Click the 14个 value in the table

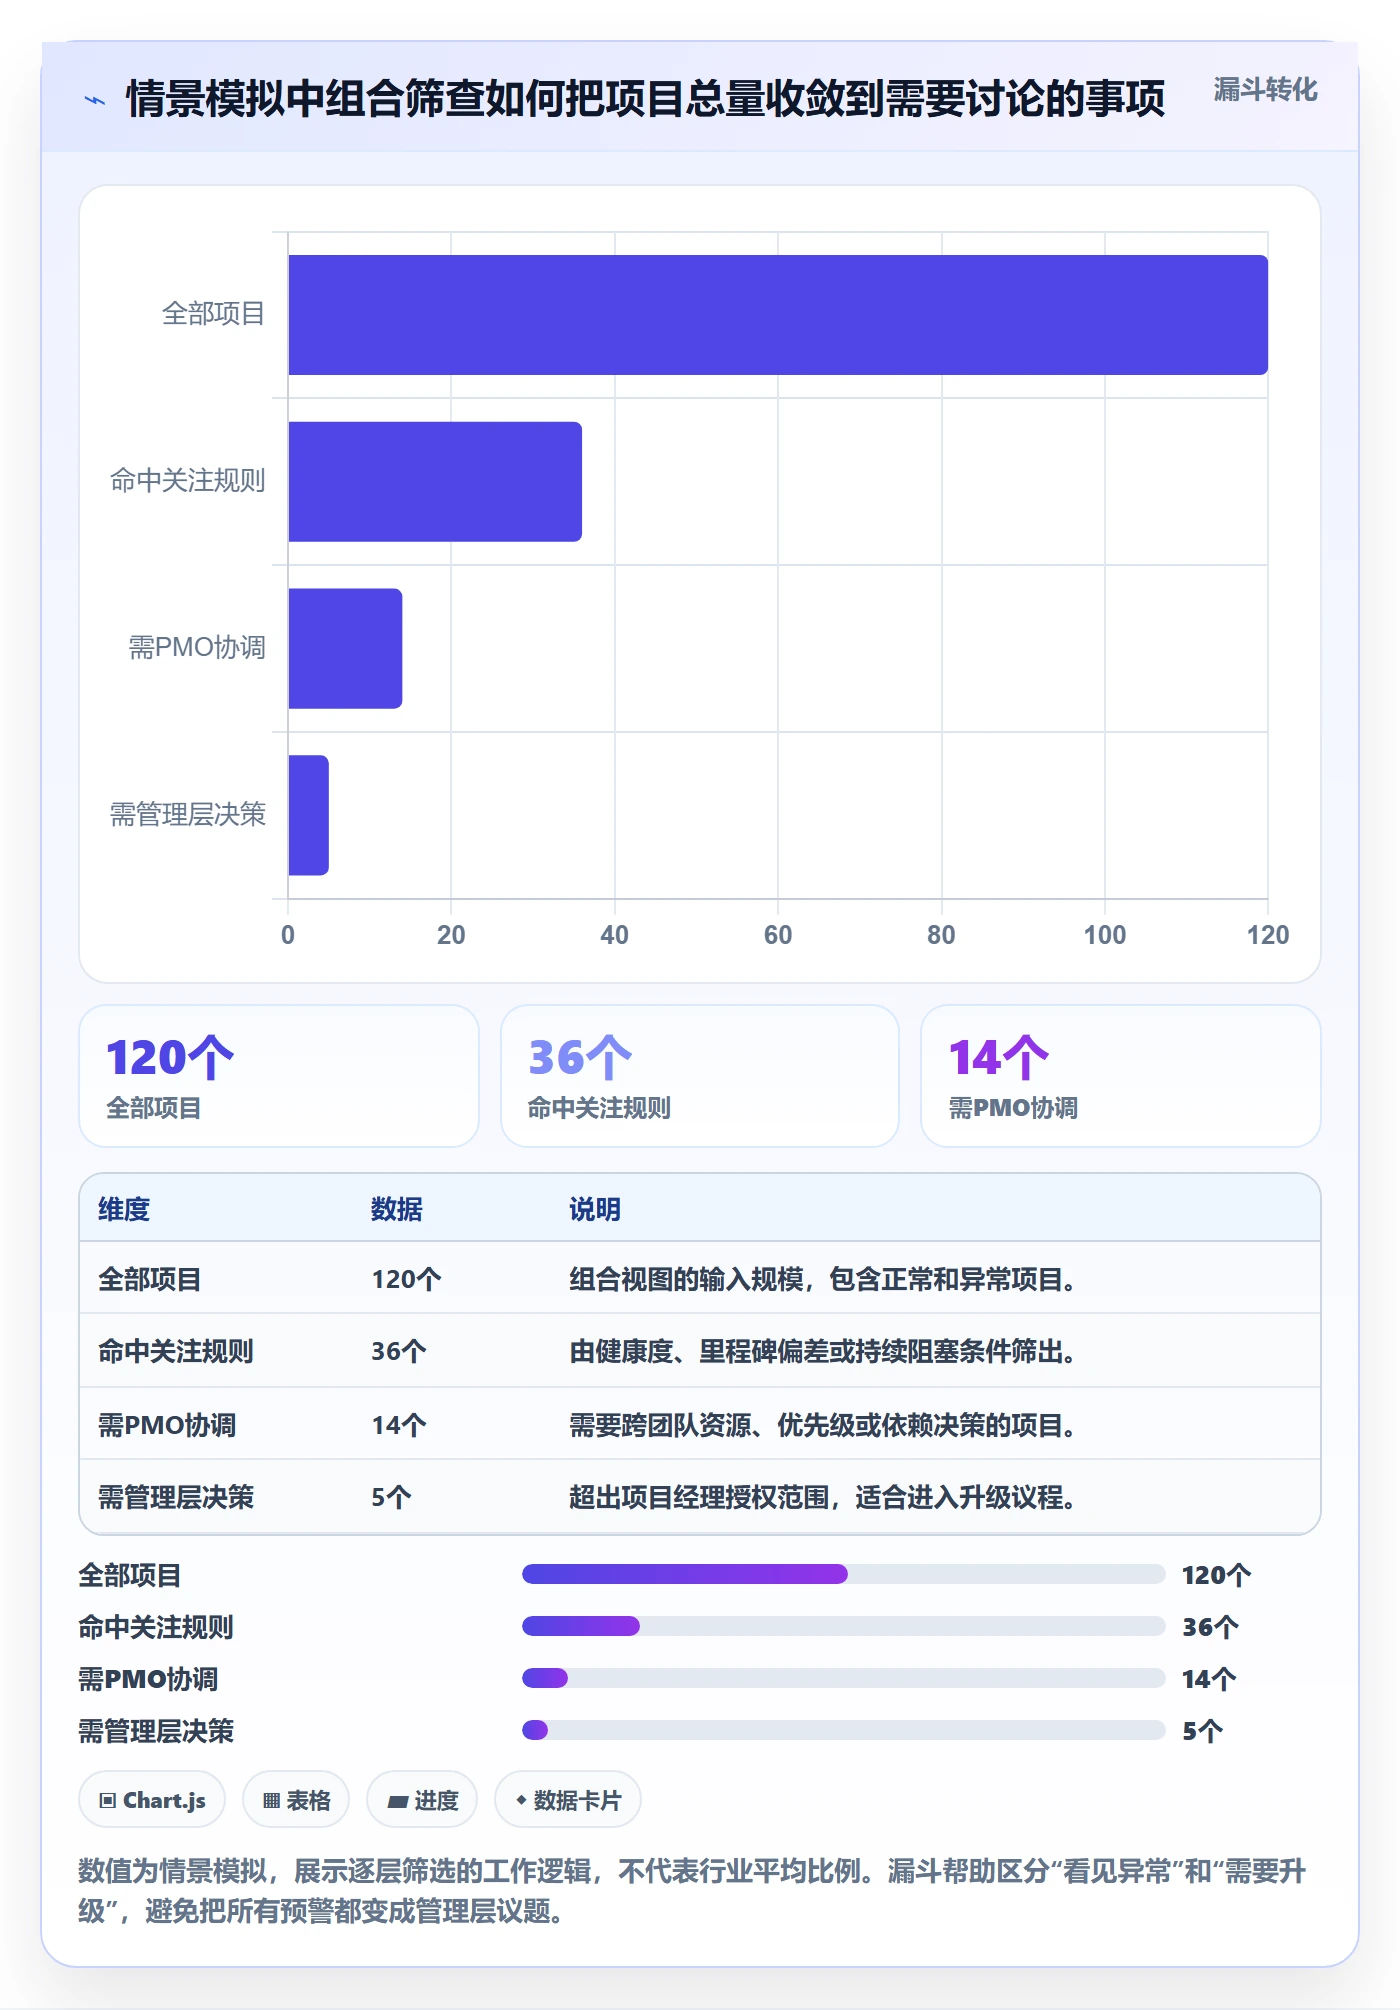(x=399, y=1425)
